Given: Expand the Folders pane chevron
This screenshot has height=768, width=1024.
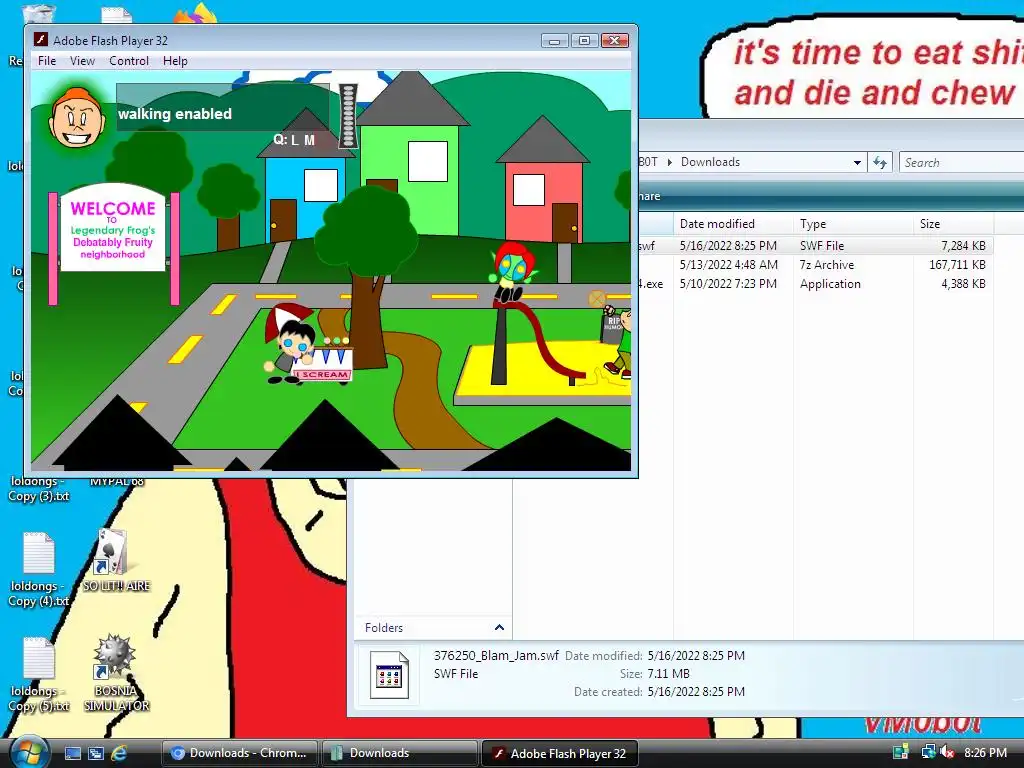Looking at the screenshot, I should point(499,628).
